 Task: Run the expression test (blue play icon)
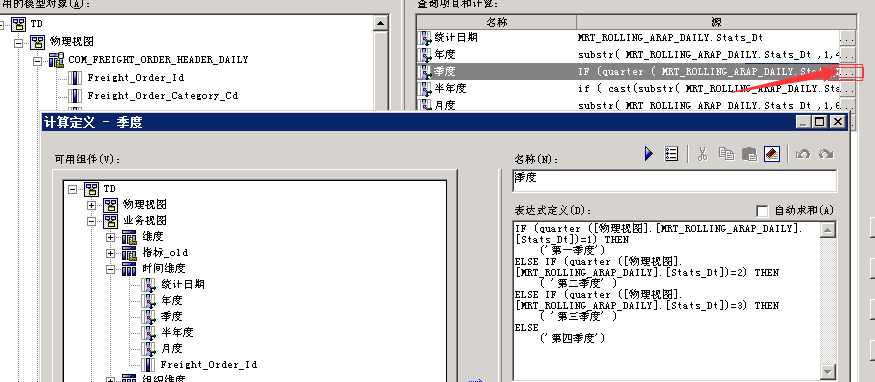pos(648,154)
